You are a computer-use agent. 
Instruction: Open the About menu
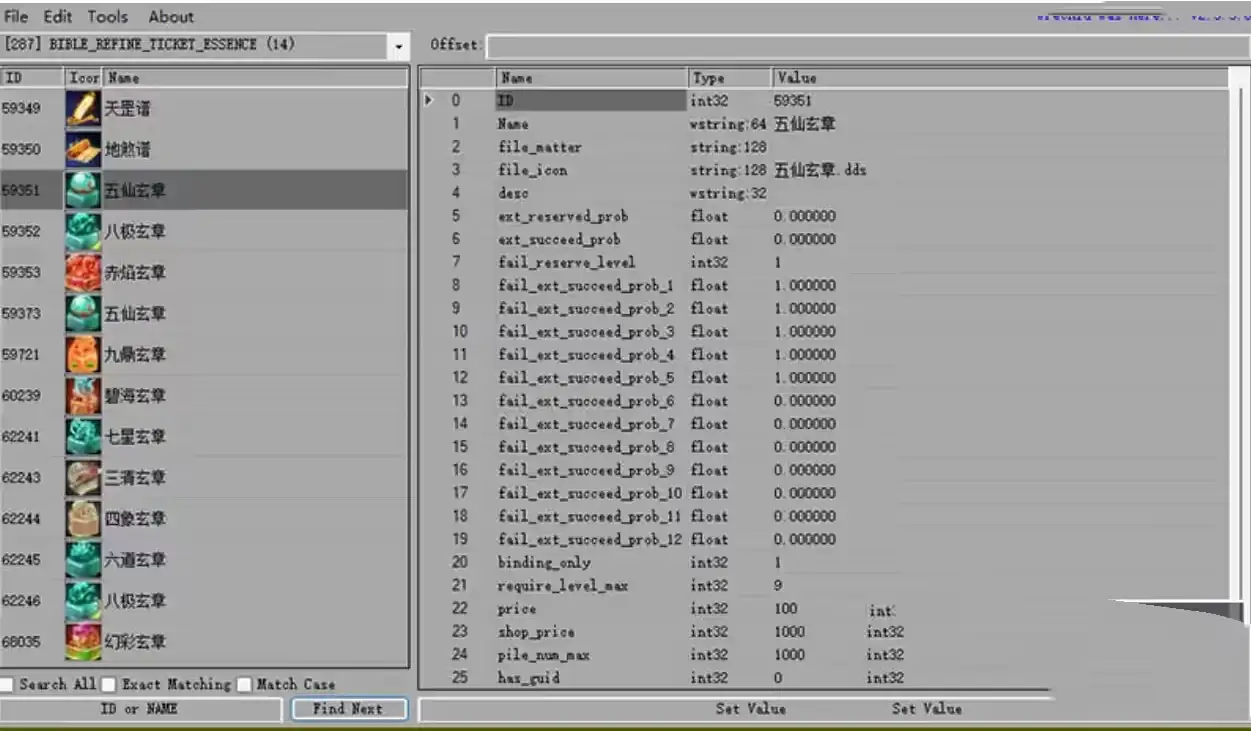point(171,17)
